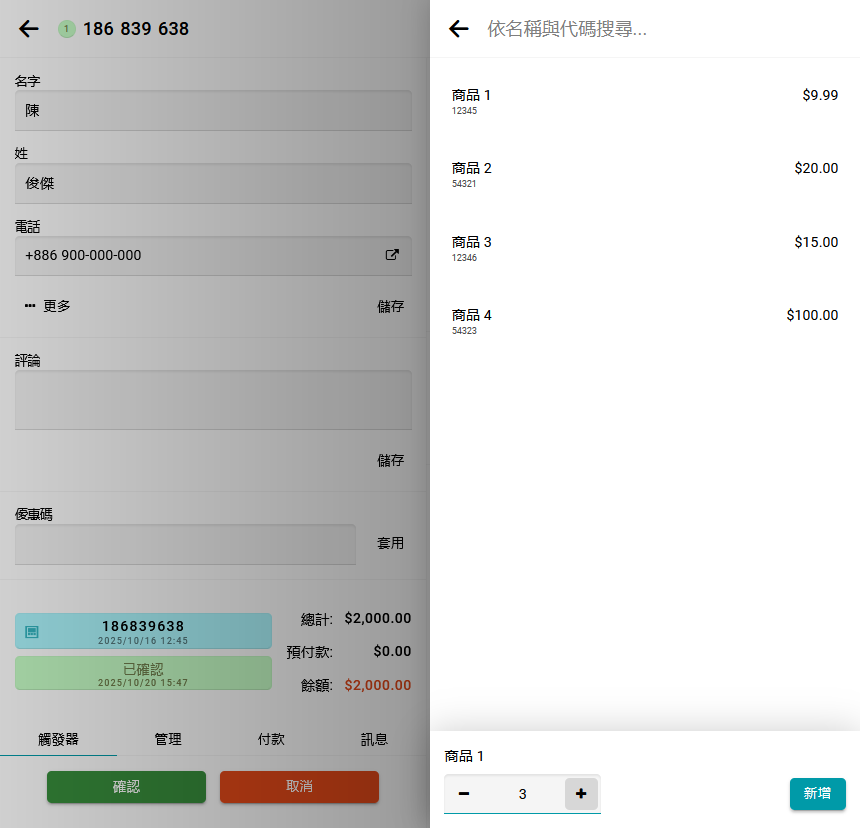
Task: Apply promo code with 套用 button
Action: (390, 543)
